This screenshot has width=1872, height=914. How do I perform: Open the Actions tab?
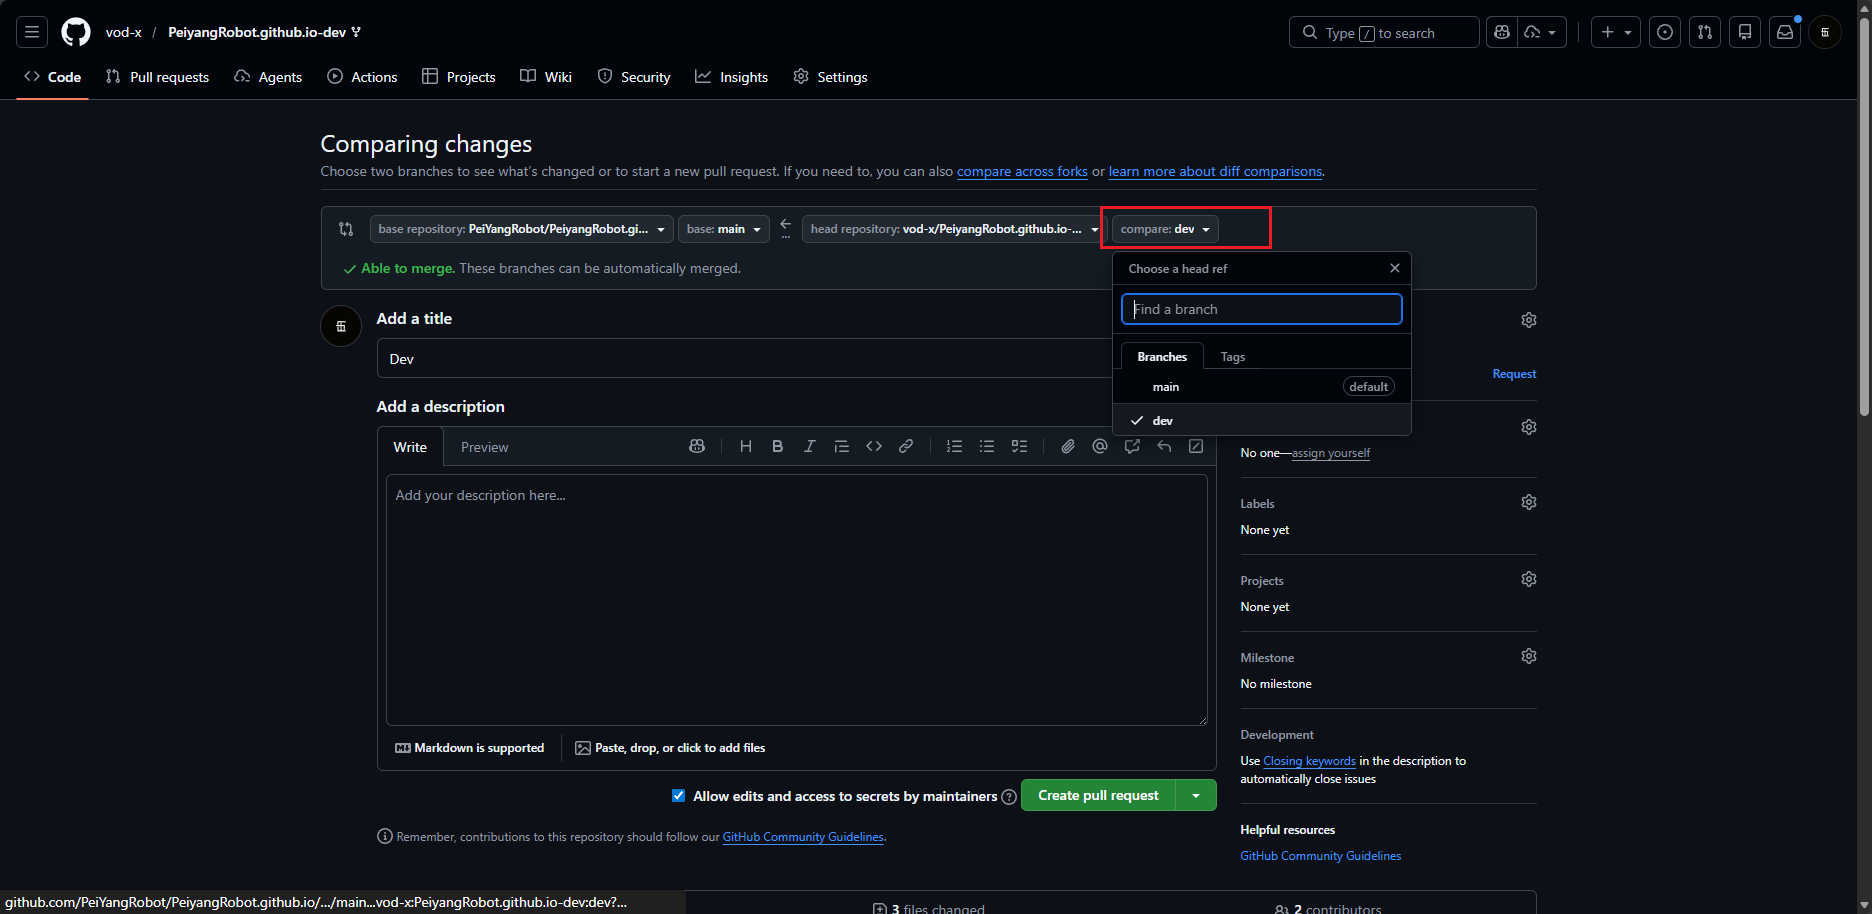click(363, 77)
